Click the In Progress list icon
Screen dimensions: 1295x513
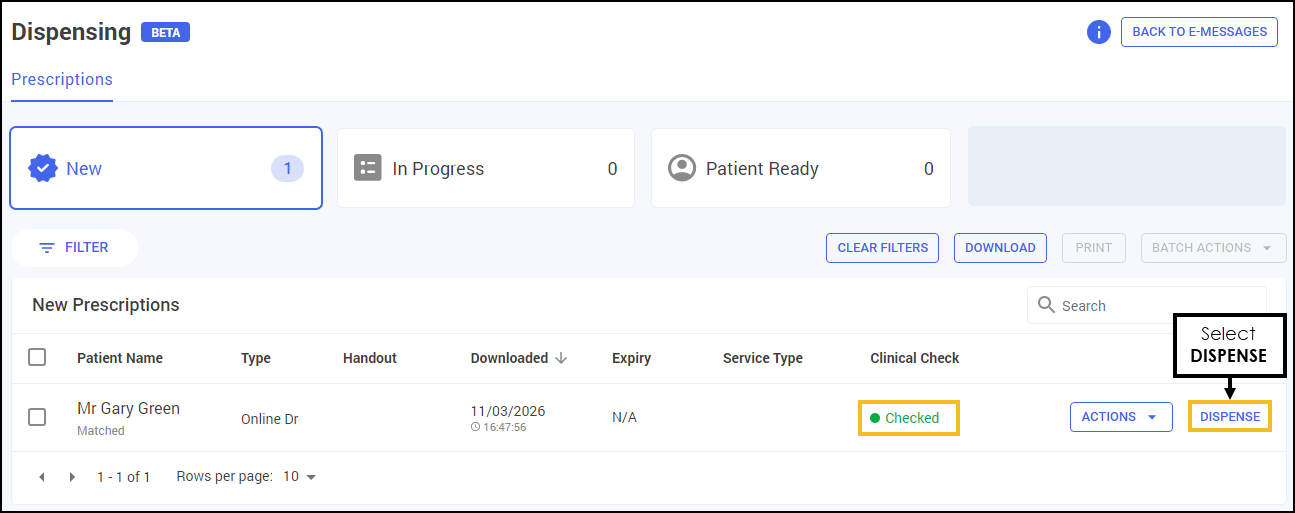click(368, 168)
